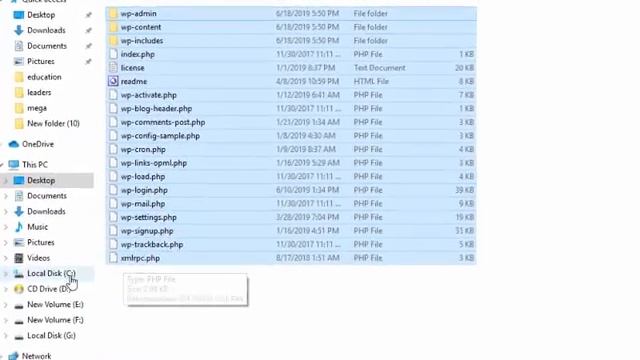Click the wp-links-opml.php file icon
Viewport: 640px width, 360px height.
[113, 163]
